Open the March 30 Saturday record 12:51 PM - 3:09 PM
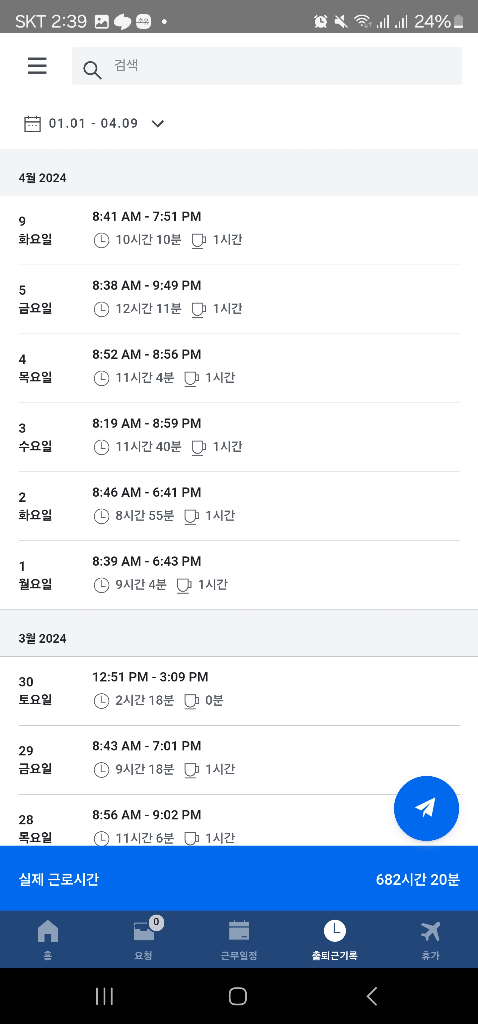The image size is (478, 1024). pos(239,691)
